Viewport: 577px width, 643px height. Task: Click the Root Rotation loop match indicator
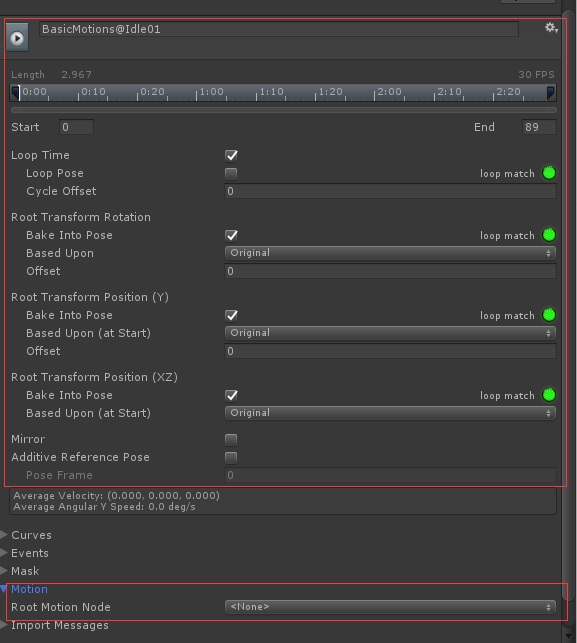click(549, 235)
